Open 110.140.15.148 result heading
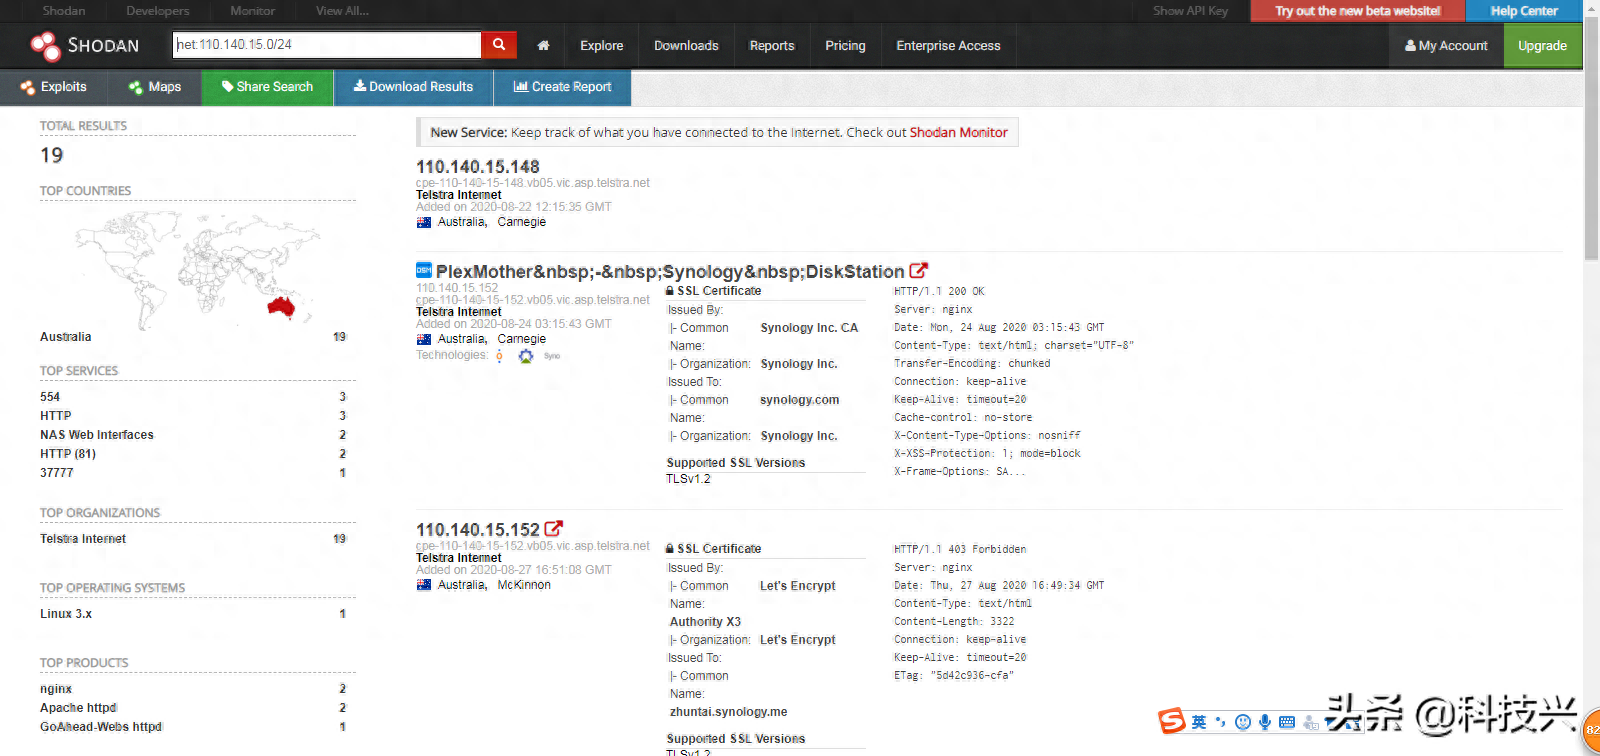Image resolution: width=1600 pixels, height=756 pixels. 478,167
